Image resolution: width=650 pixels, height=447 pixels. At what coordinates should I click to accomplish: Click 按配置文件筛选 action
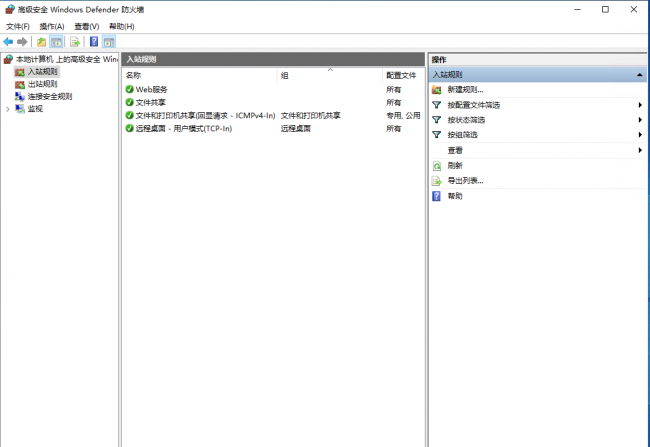pyautogui.click(x=473, y=105)
